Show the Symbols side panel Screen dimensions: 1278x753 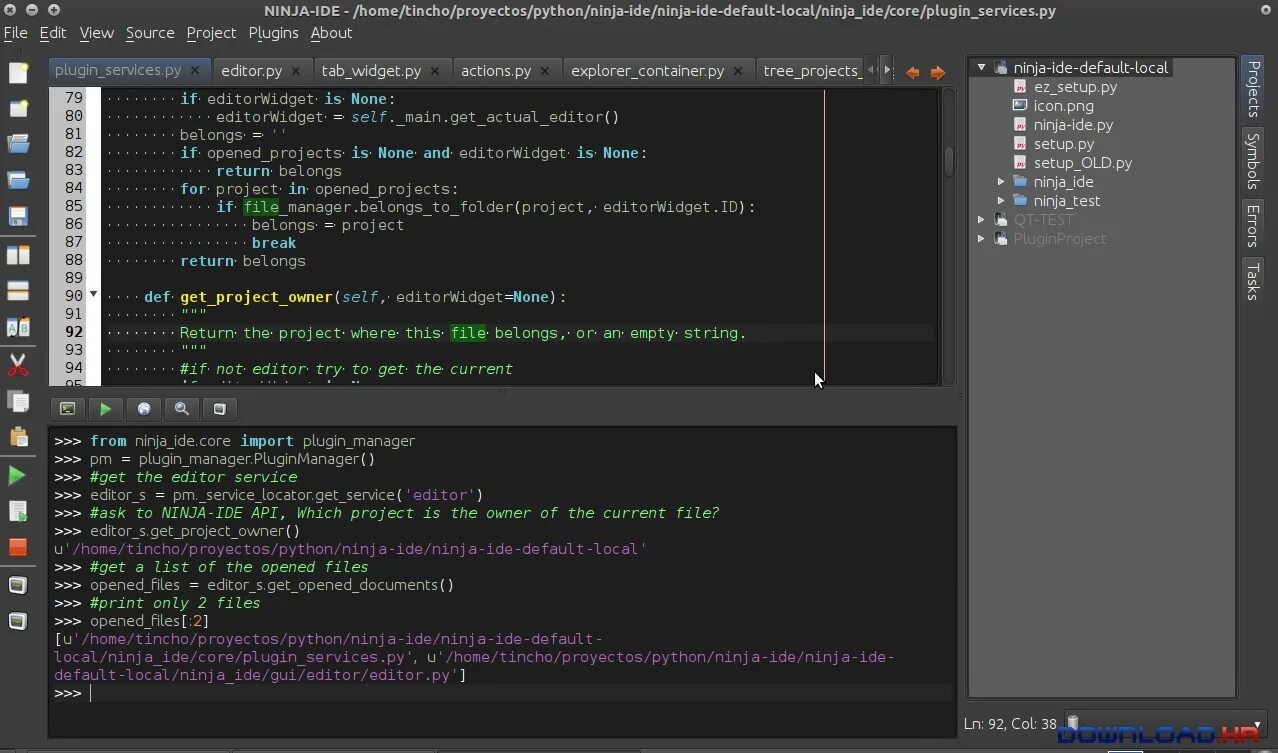coord(1252,160)
